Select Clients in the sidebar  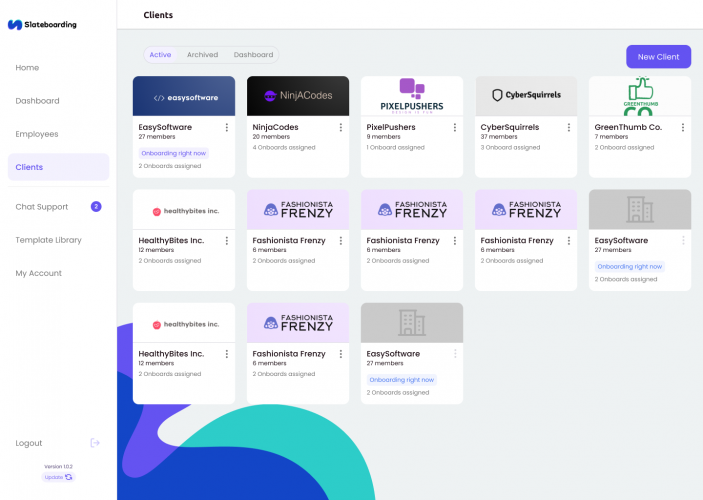(x=58, y=167)
